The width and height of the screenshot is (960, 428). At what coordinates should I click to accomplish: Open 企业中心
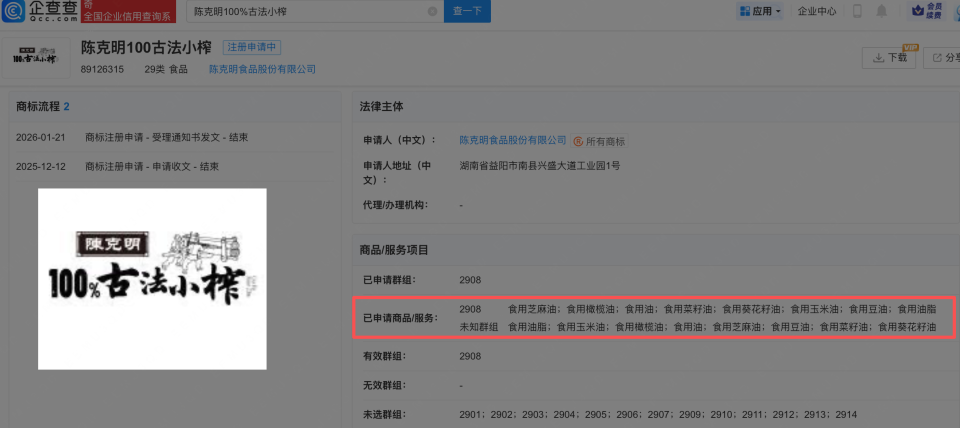point(817,11)
